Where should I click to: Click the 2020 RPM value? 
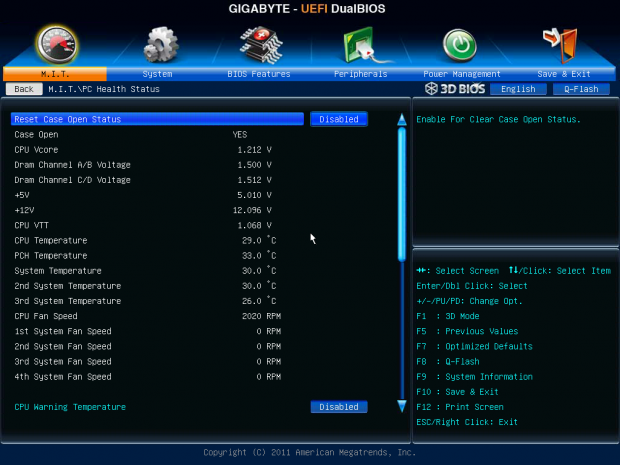[261, 316]
